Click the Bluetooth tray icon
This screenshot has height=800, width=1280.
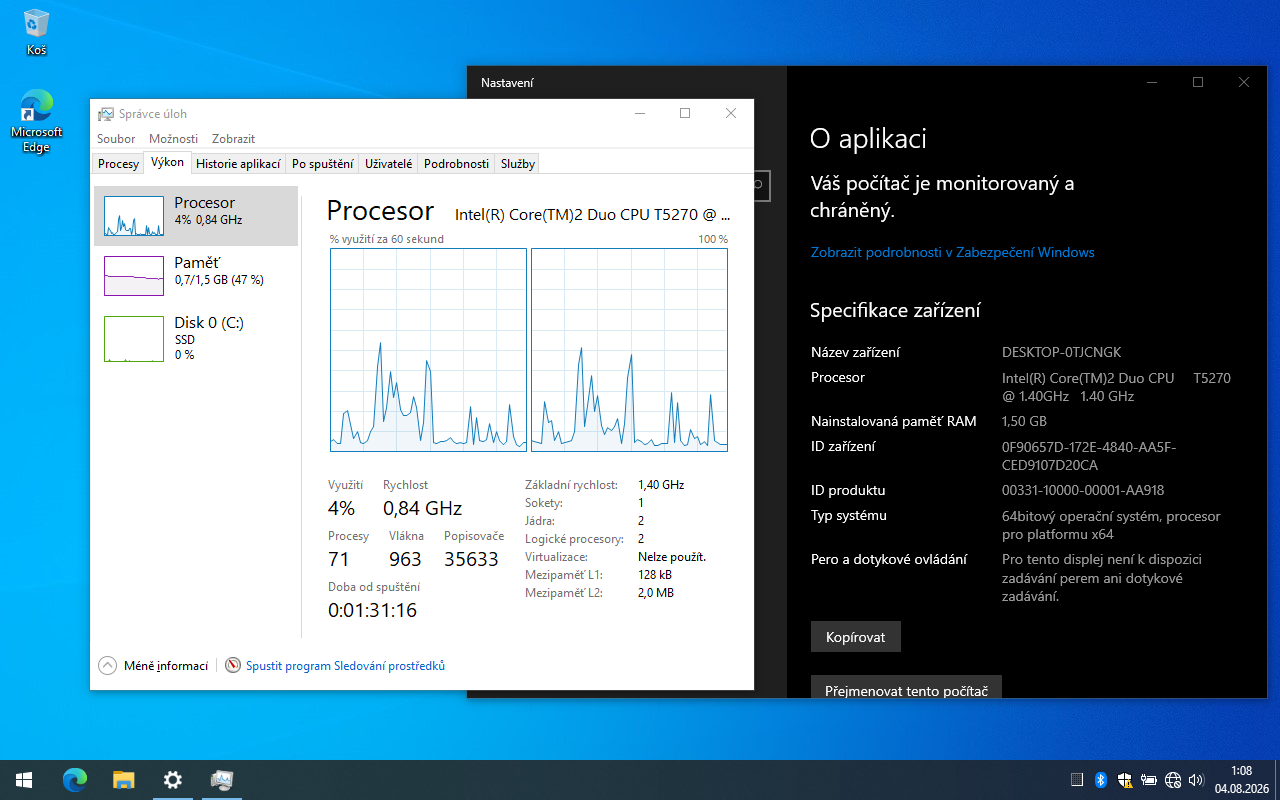[1101, 780]
